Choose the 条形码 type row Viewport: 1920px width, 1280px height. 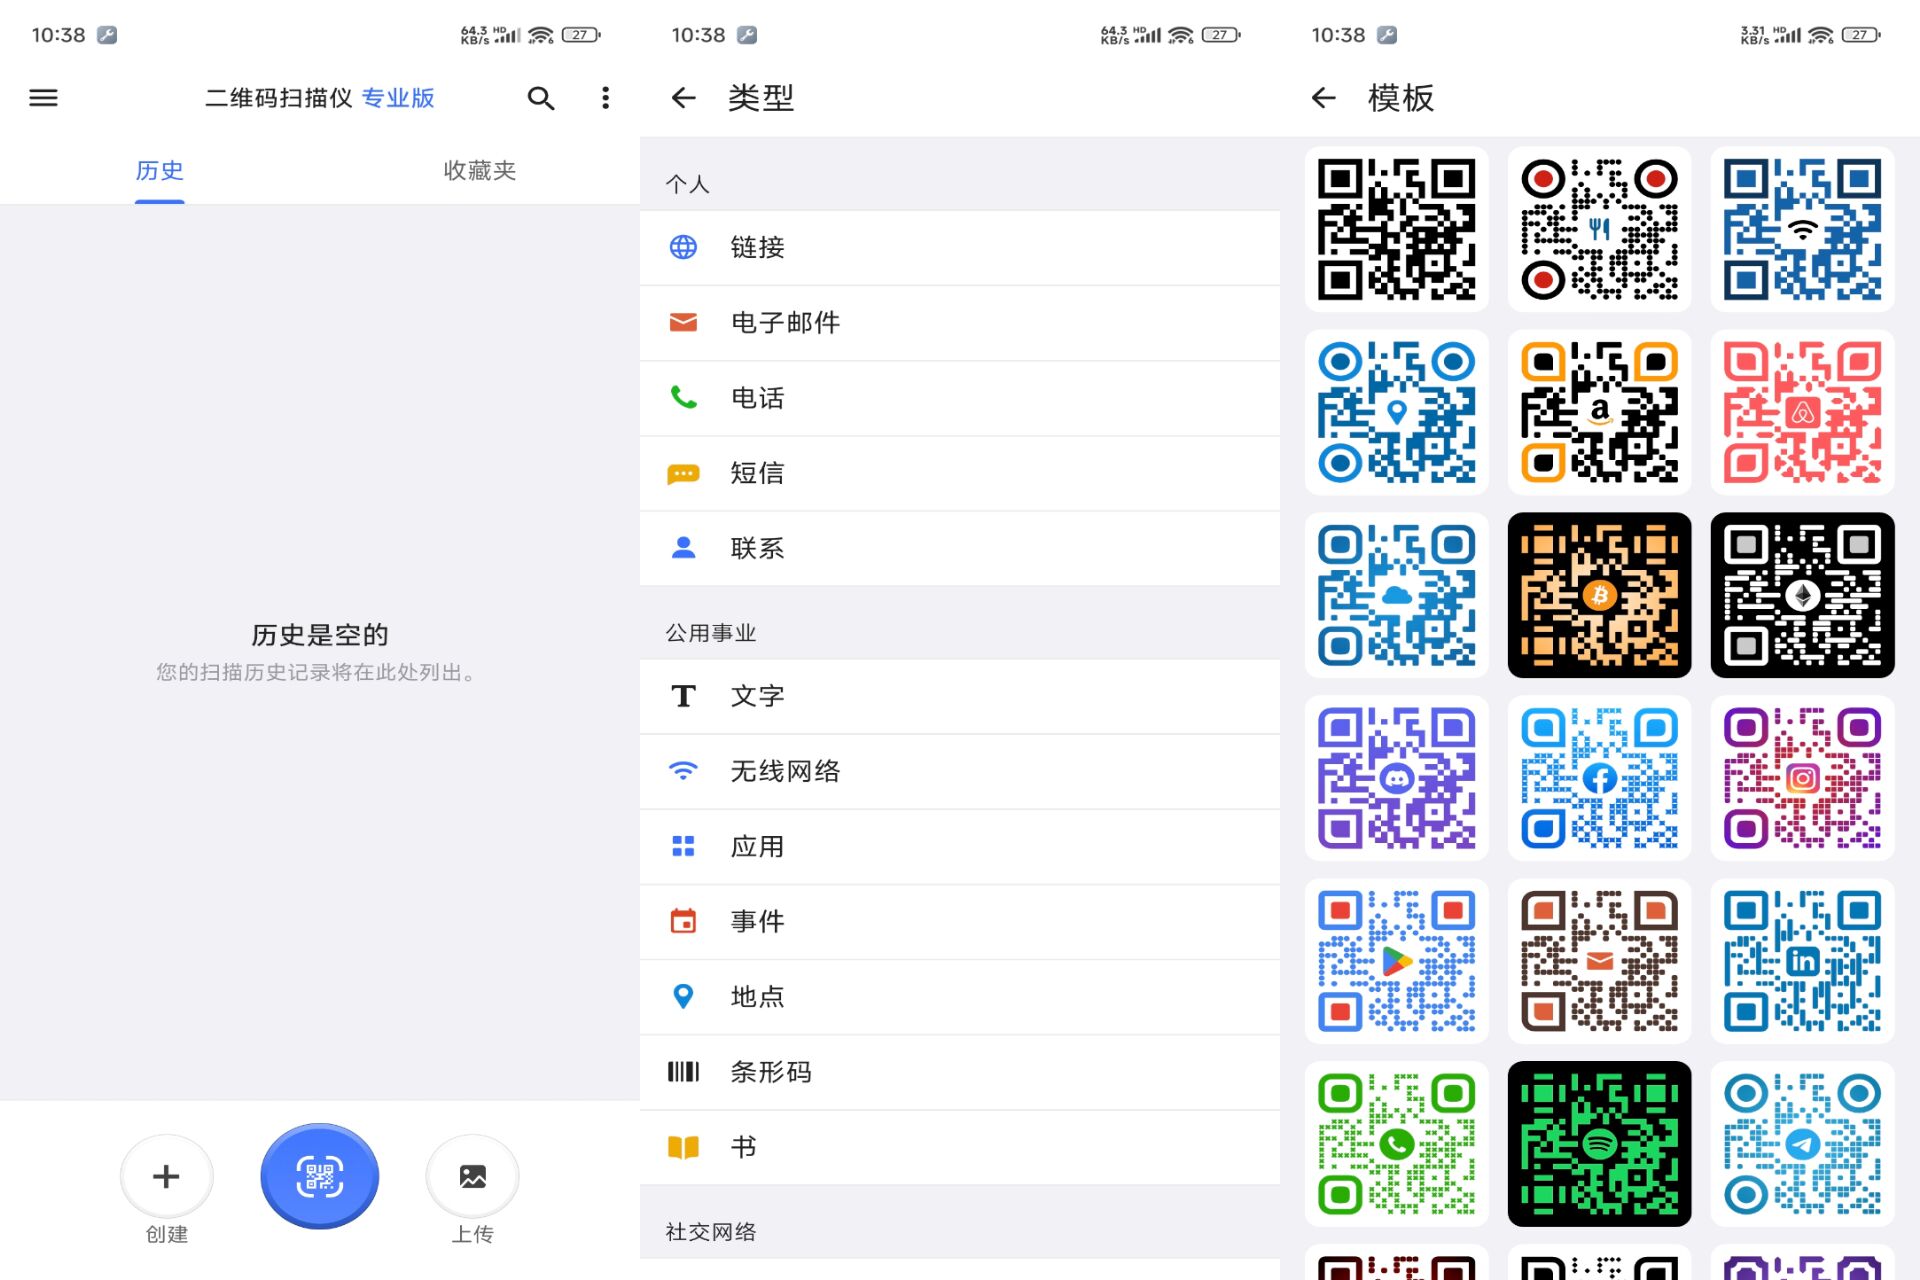tap(960, 1072)
